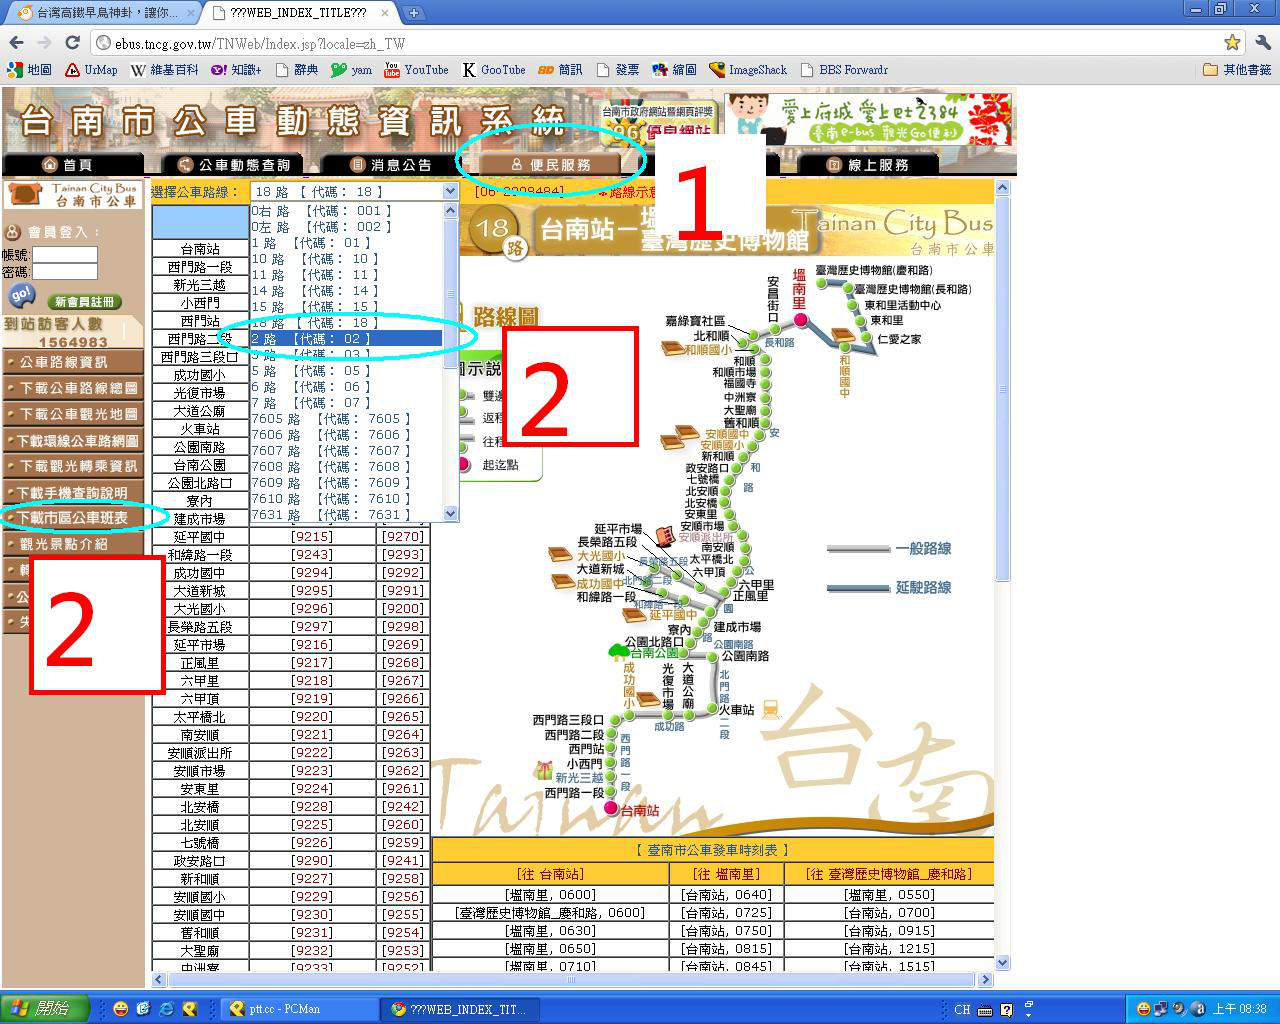Click the 帳號 account input field

click(x=65, y=255)
